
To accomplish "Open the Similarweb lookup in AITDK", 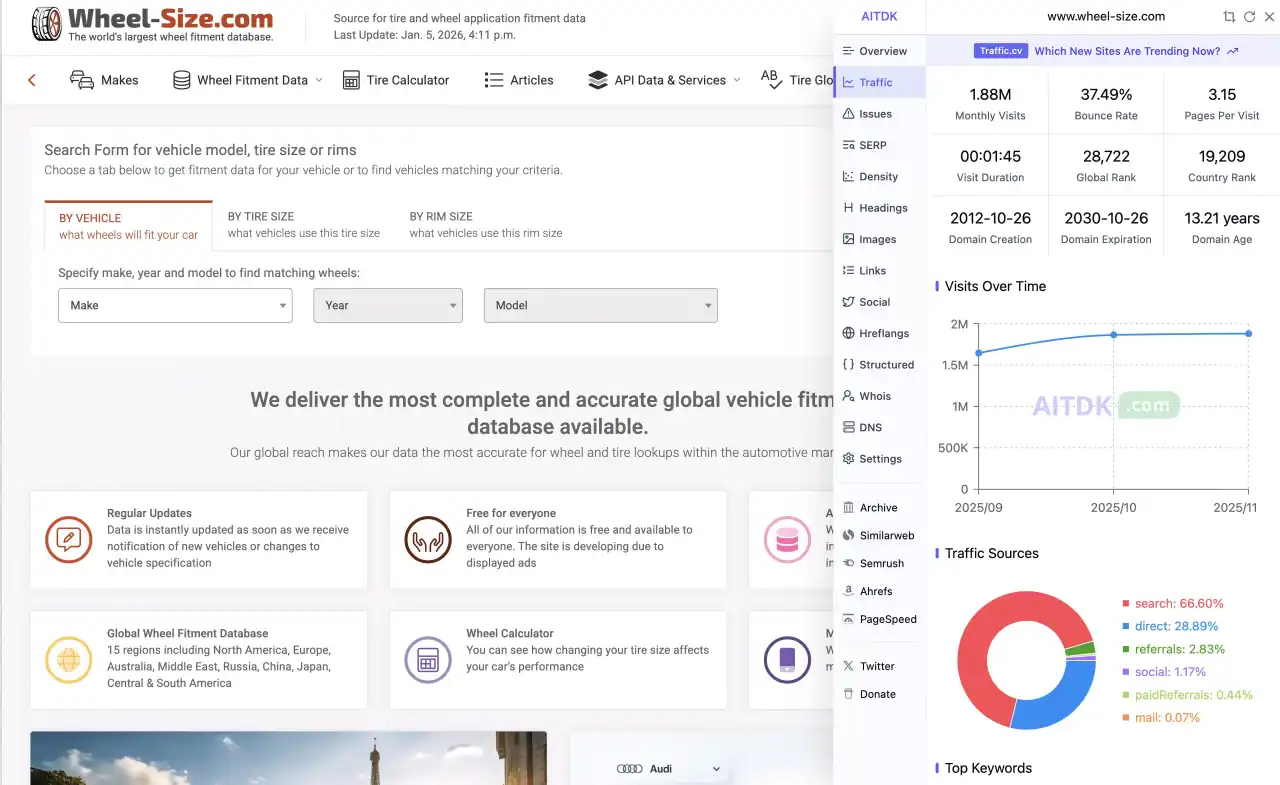I will point(879,536).
